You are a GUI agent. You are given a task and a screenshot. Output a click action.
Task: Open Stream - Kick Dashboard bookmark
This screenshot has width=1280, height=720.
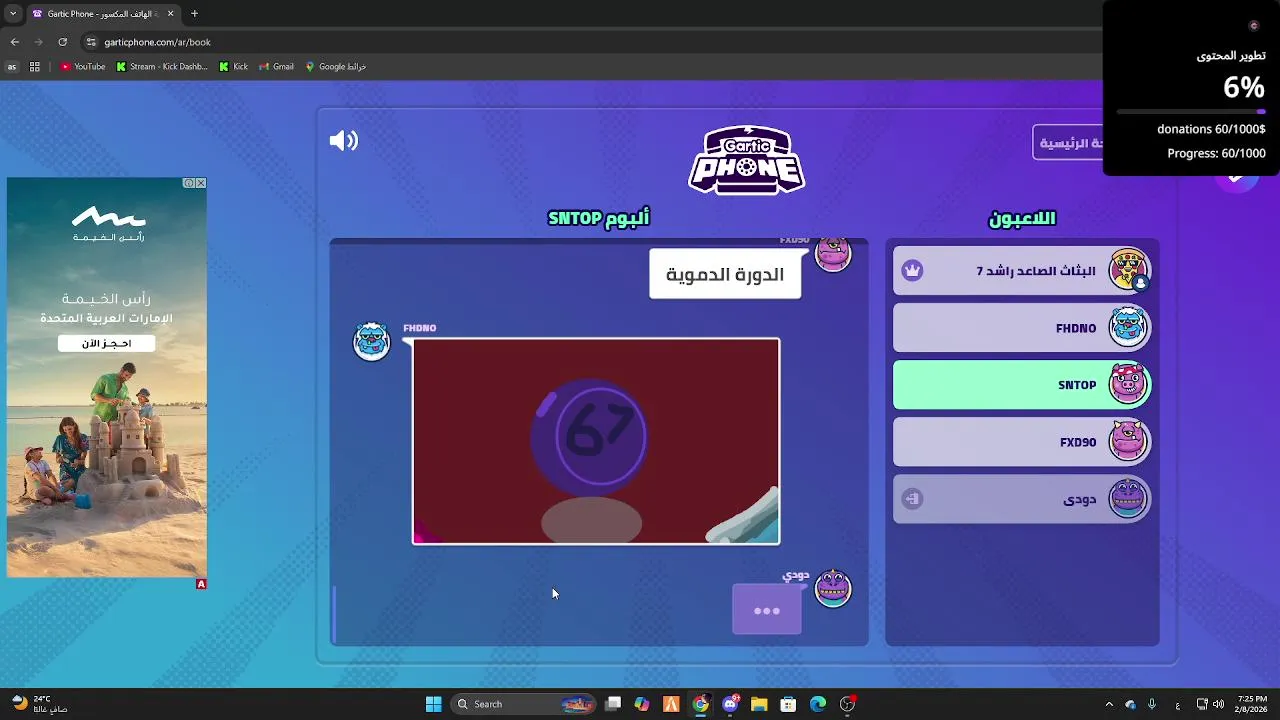point(162,67)
